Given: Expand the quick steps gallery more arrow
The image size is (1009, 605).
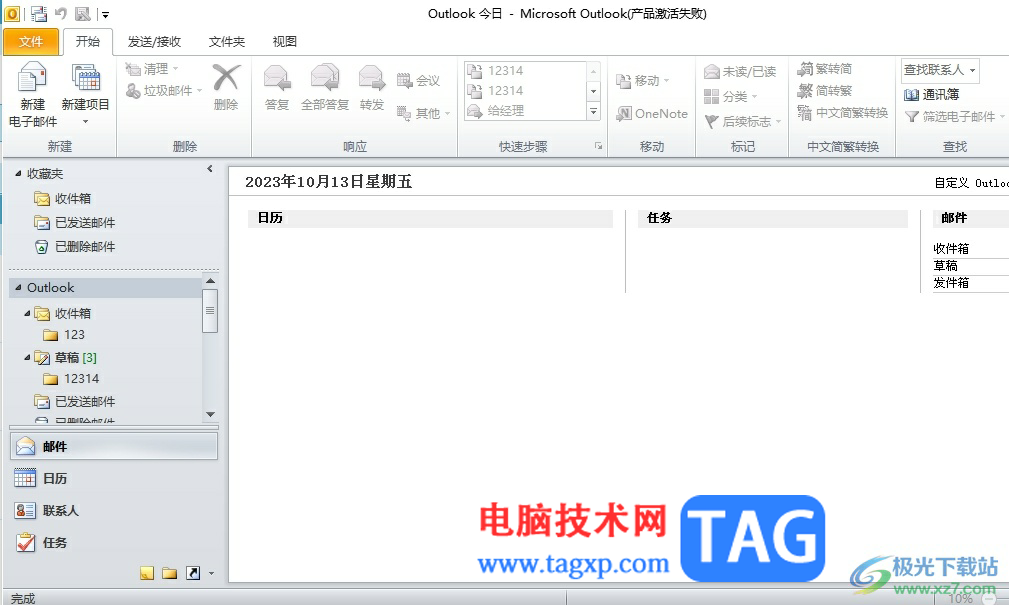Looking at the screenshot, I should pos(593,111).
